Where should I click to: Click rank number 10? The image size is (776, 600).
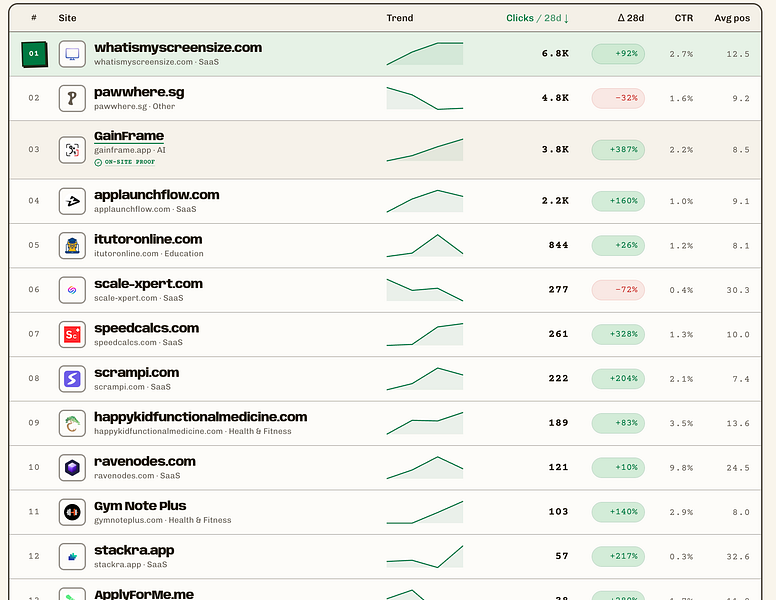(34, 467)
